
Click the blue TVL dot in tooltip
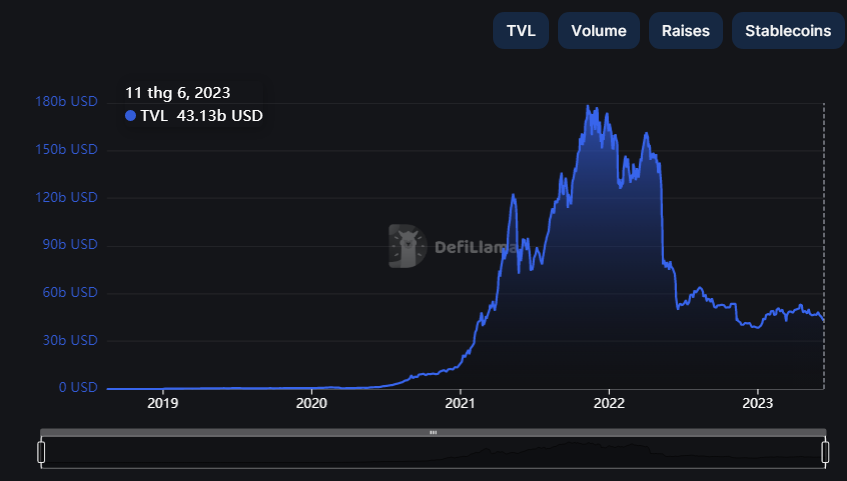click(x=130, y=116)
